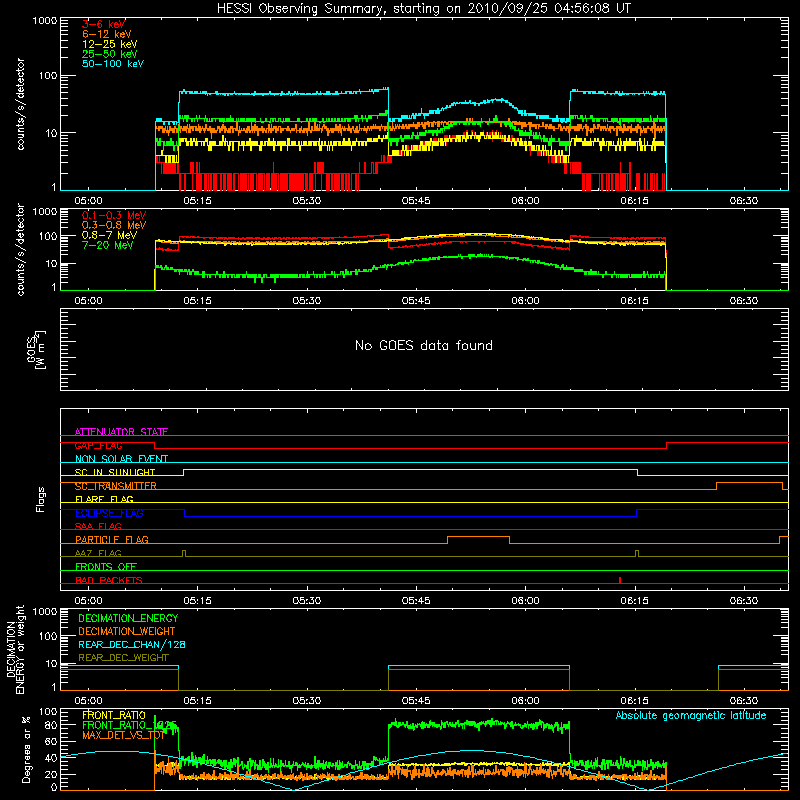Select the green 25-50 keV legend label

110,54
